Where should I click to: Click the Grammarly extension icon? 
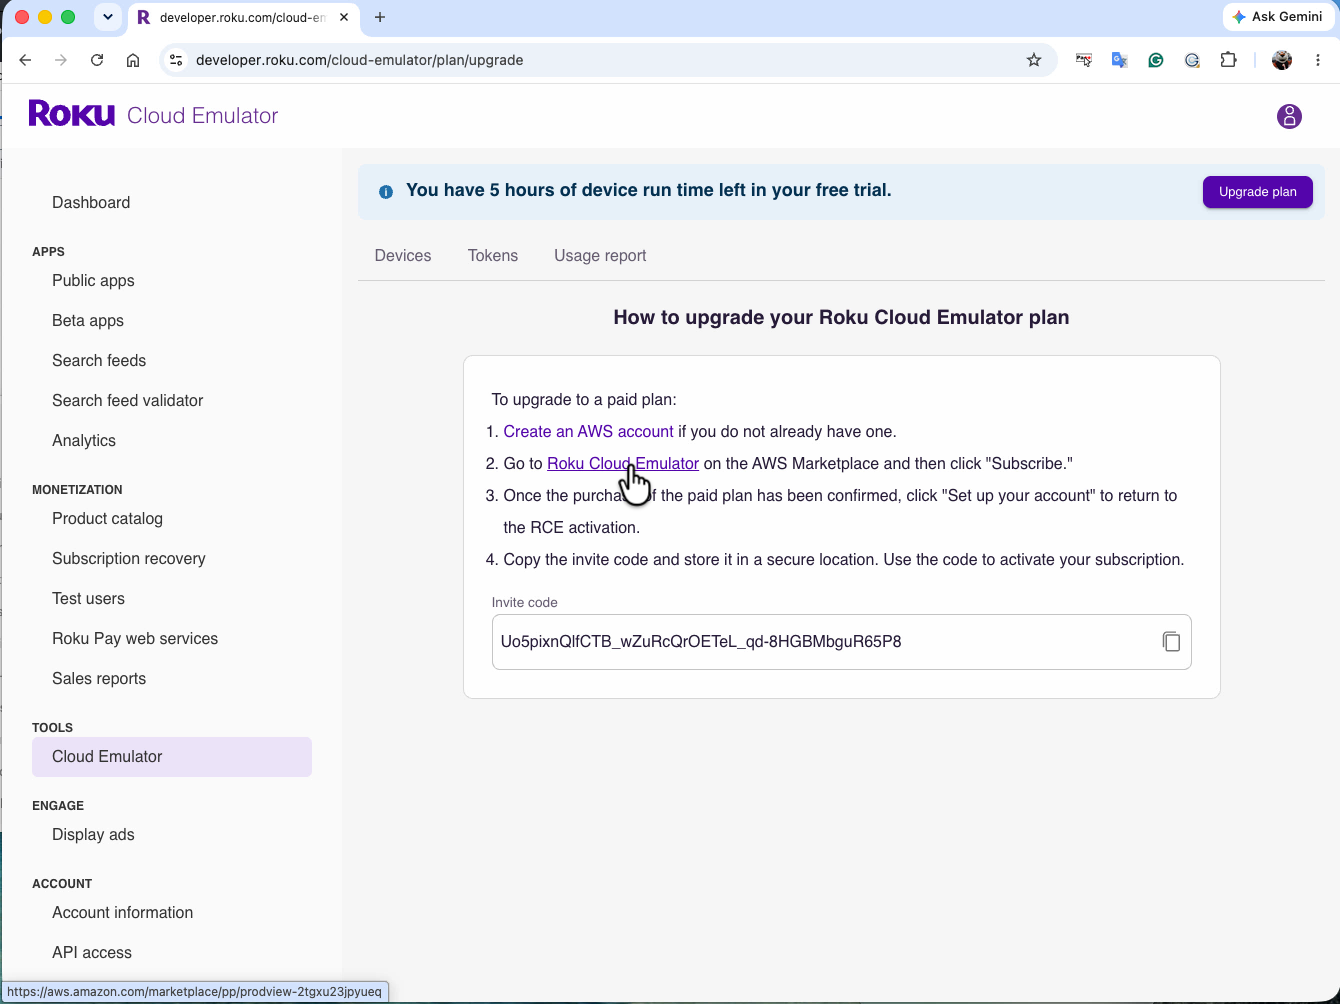(x=1156, y=60)
